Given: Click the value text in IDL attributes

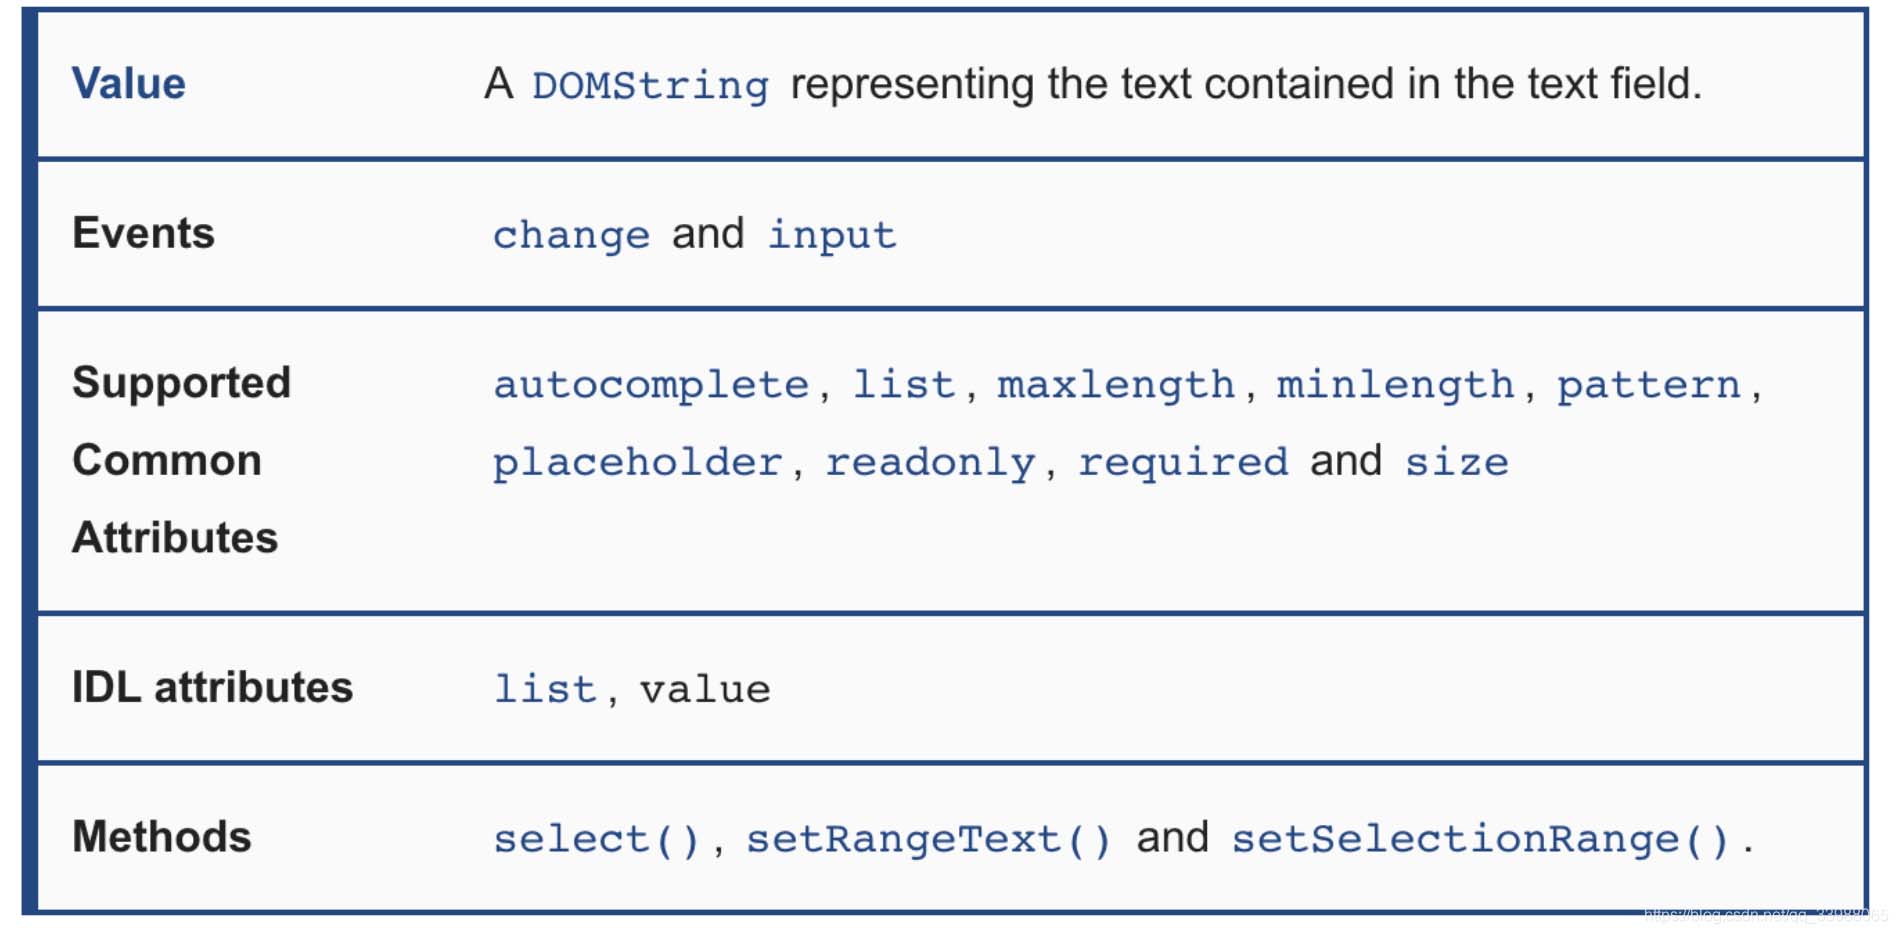Looking at the screenshot, I should [705, 690].
